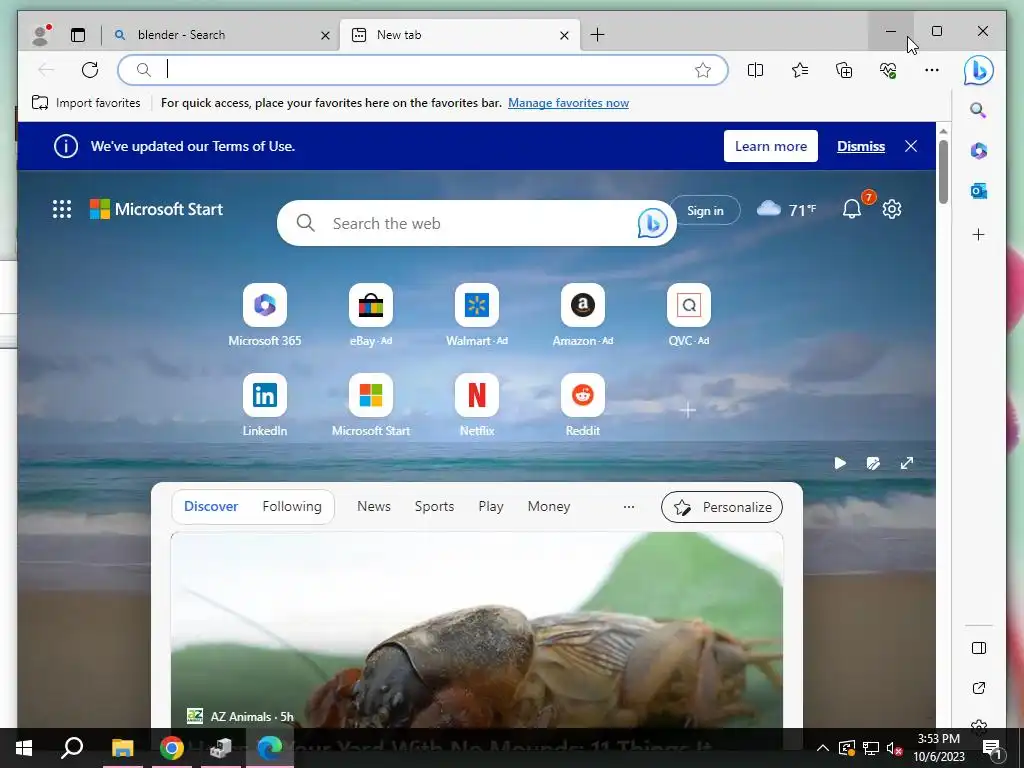Close the Terms of Use banner X
The image size is (1024, 768).
pyautogui.click(x=911, y=146)
